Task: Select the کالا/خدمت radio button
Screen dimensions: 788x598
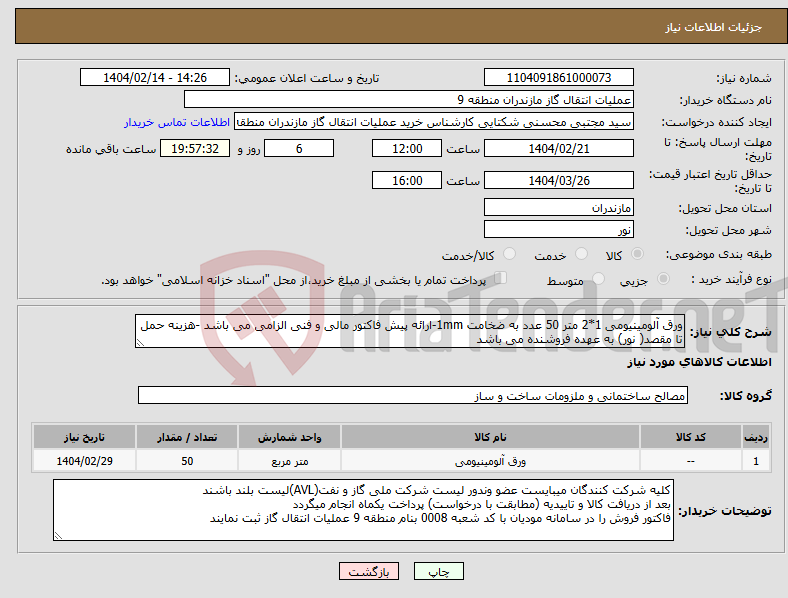Action: click(x=510, y=254)
